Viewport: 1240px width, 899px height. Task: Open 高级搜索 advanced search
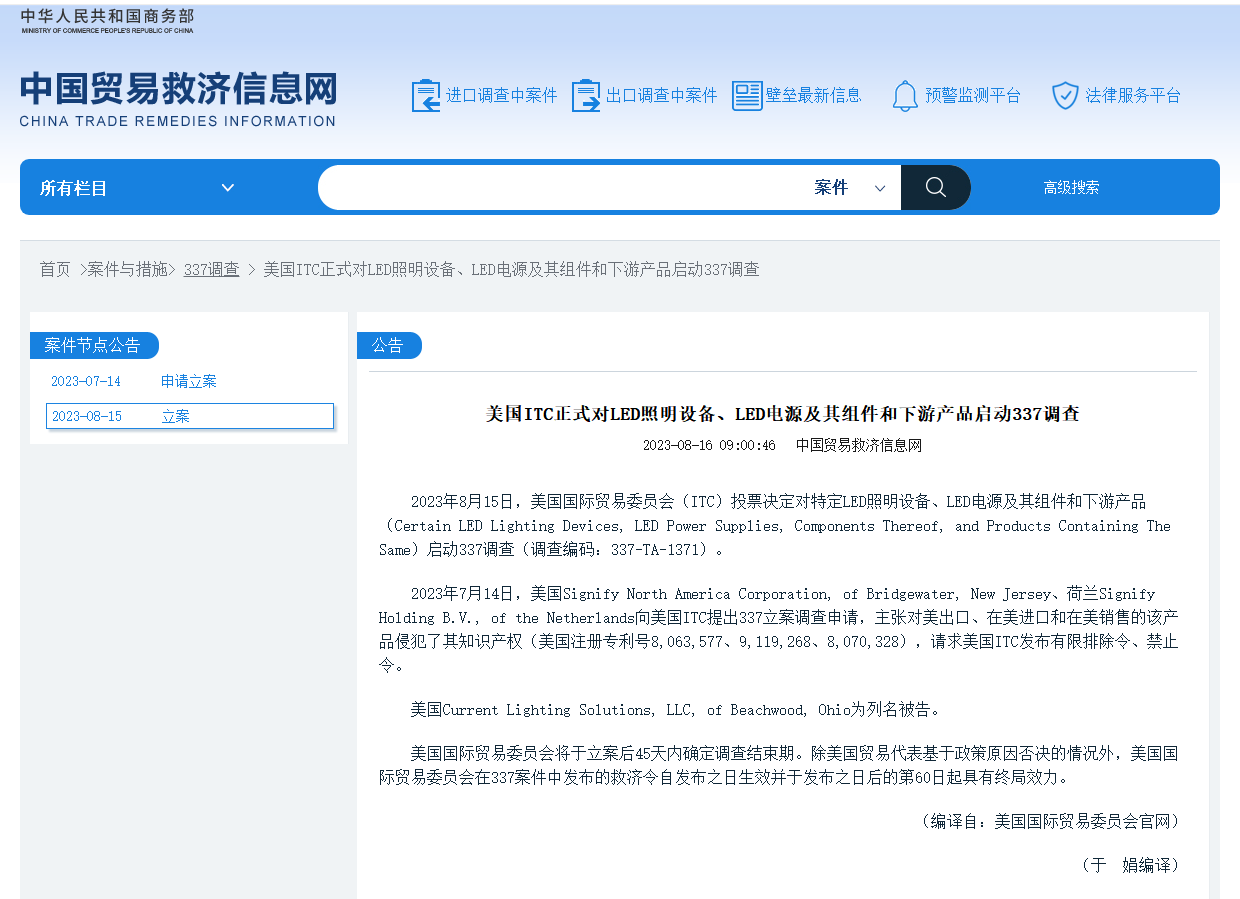click(x=1071, y=188)
